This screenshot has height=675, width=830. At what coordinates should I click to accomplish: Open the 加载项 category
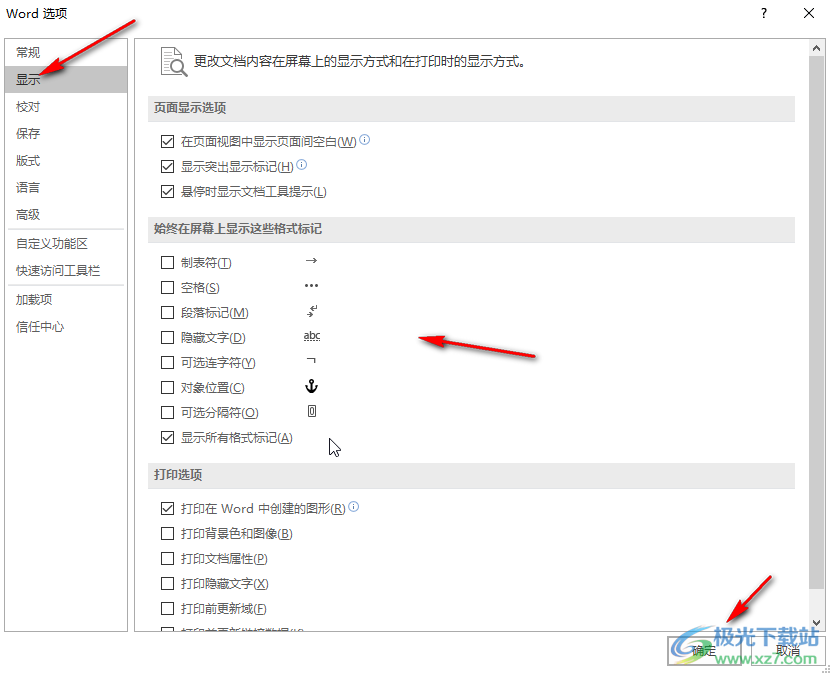coord(66,300)
